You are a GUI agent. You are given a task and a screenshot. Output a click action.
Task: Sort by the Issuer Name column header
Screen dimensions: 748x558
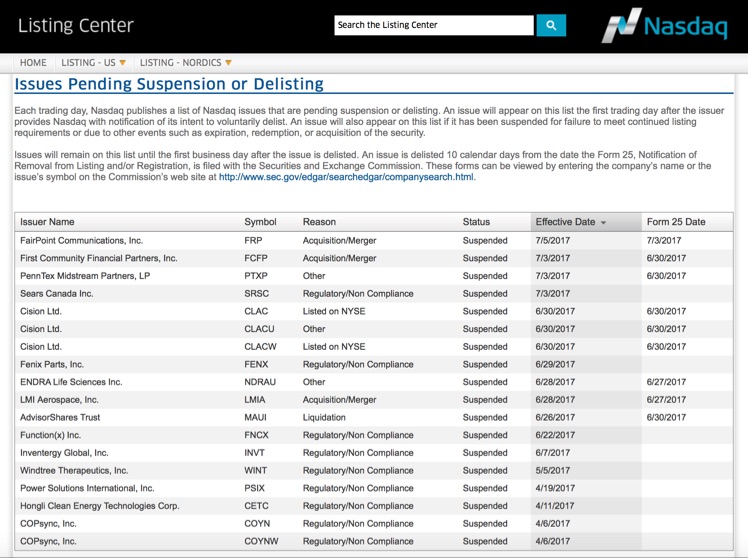click(x=47, y=222)
